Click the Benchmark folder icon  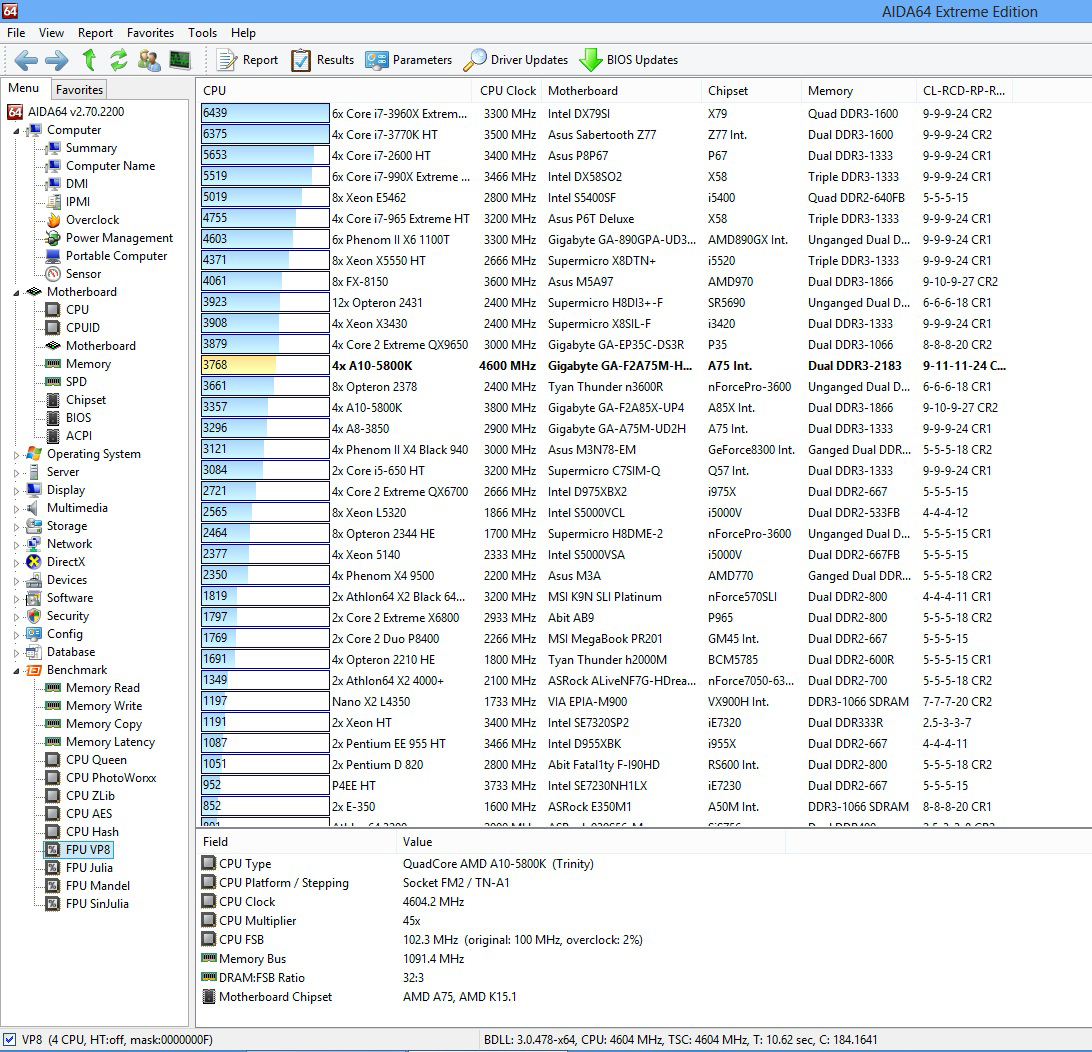coord(33,670)
